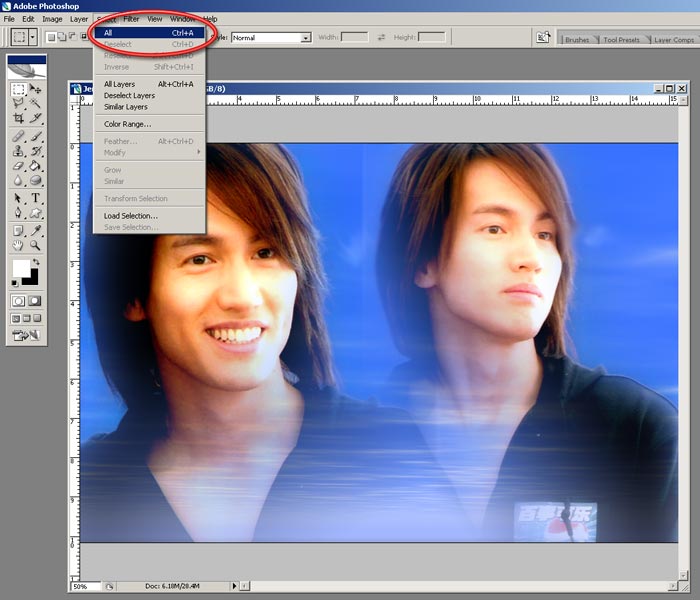Choose Load Selection... menu entry

tap(150, 216)
